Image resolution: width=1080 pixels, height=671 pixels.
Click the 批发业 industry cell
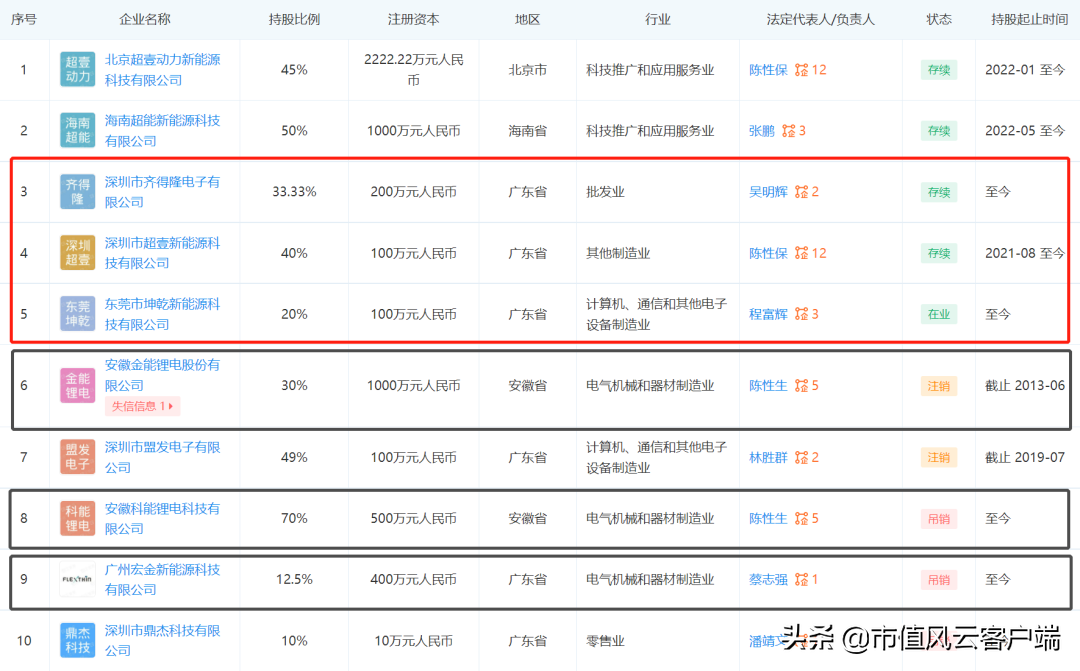coord(605,192)
